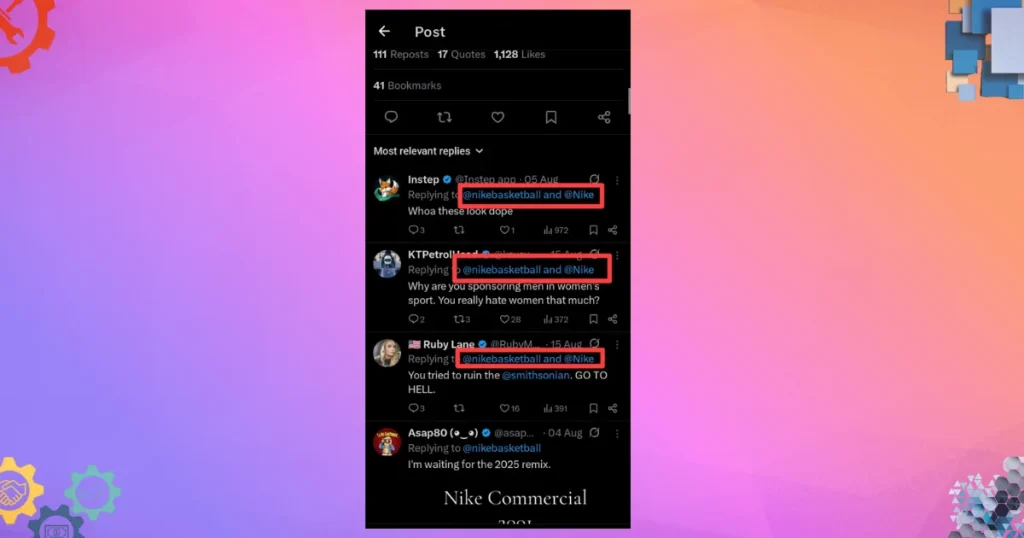Repost the main post using repost icon
This screenshot has width=1024, height=538.
click(444, 117)
